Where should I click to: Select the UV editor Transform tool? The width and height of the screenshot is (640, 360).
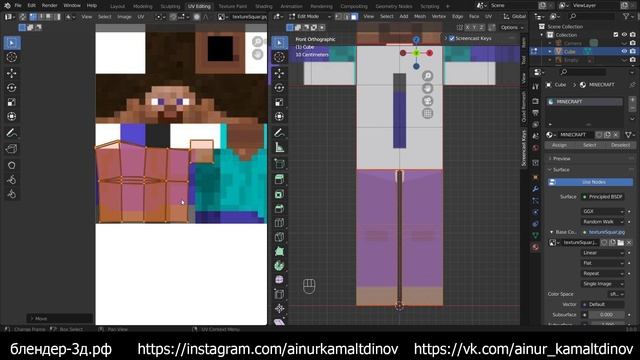click(x=12, y=116)
